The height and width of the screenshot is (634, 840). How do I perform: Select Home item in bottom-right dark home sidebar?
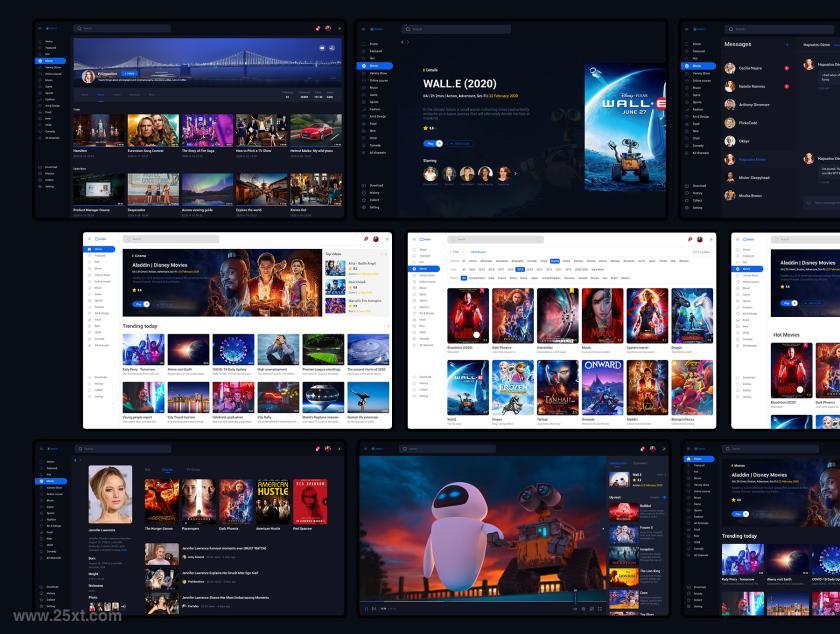click(699, 459)
